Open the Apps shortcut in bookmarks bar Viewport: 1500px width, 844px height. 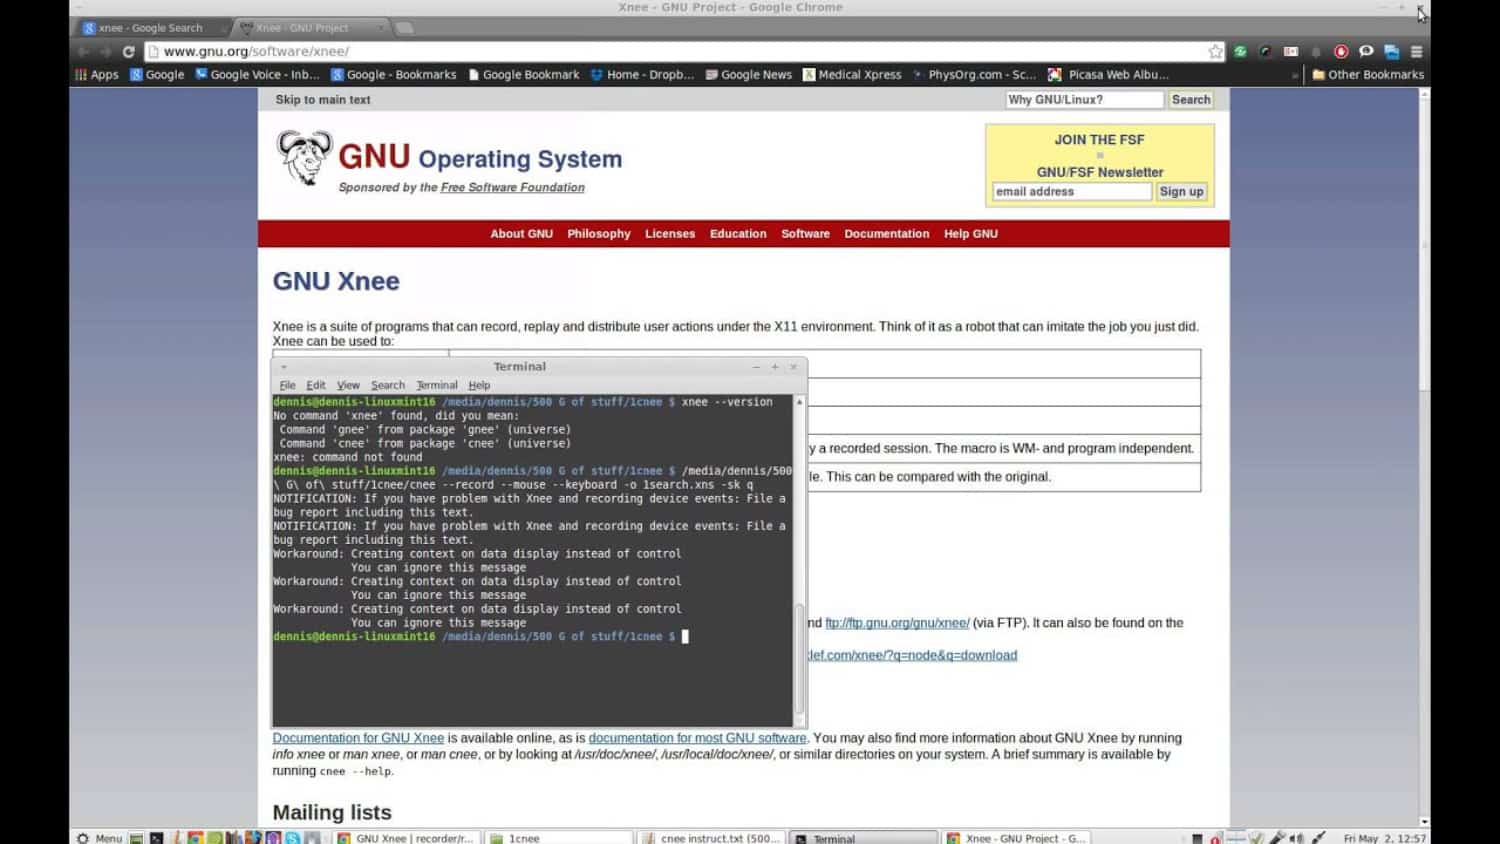97,74
